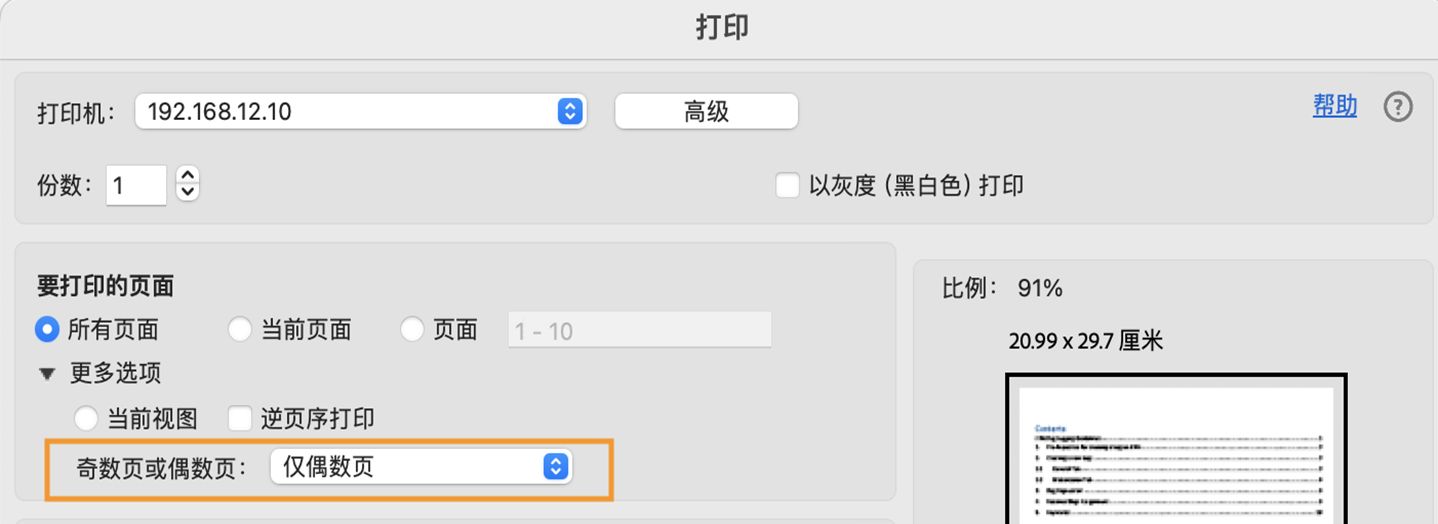Enable 以灰度 (黑白色) 打印 checkbox
This screenshot has height=524, width=1438.
[788, 186]
